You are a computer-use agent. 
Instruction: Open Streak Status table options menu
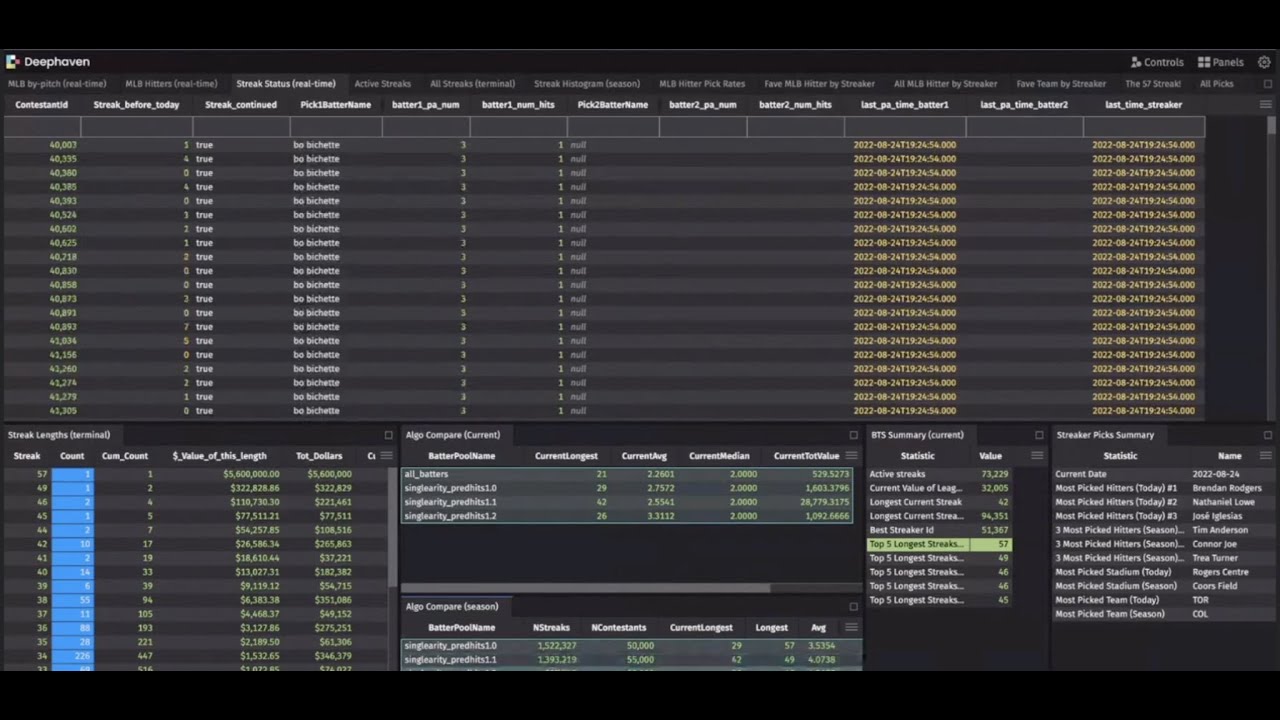pos(1266,104)
